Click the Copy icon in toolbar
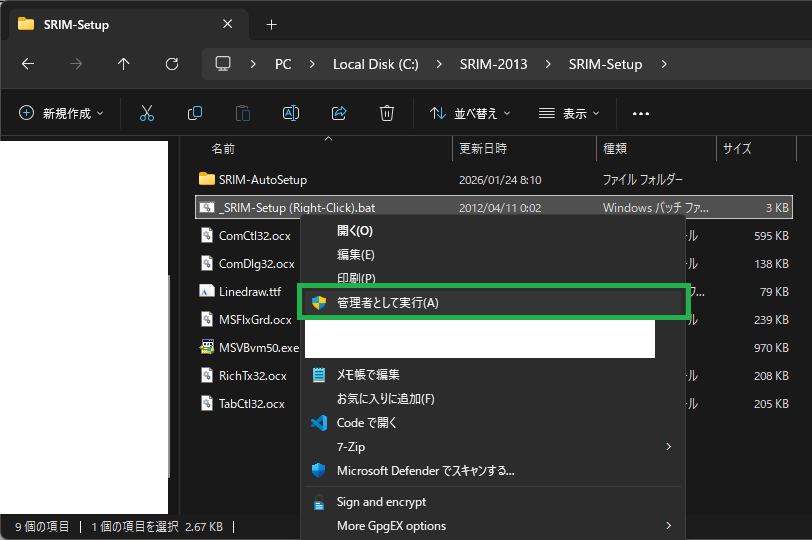Viewport: 812px width, 540px height. pyautogui.click(x=195, y=114)
